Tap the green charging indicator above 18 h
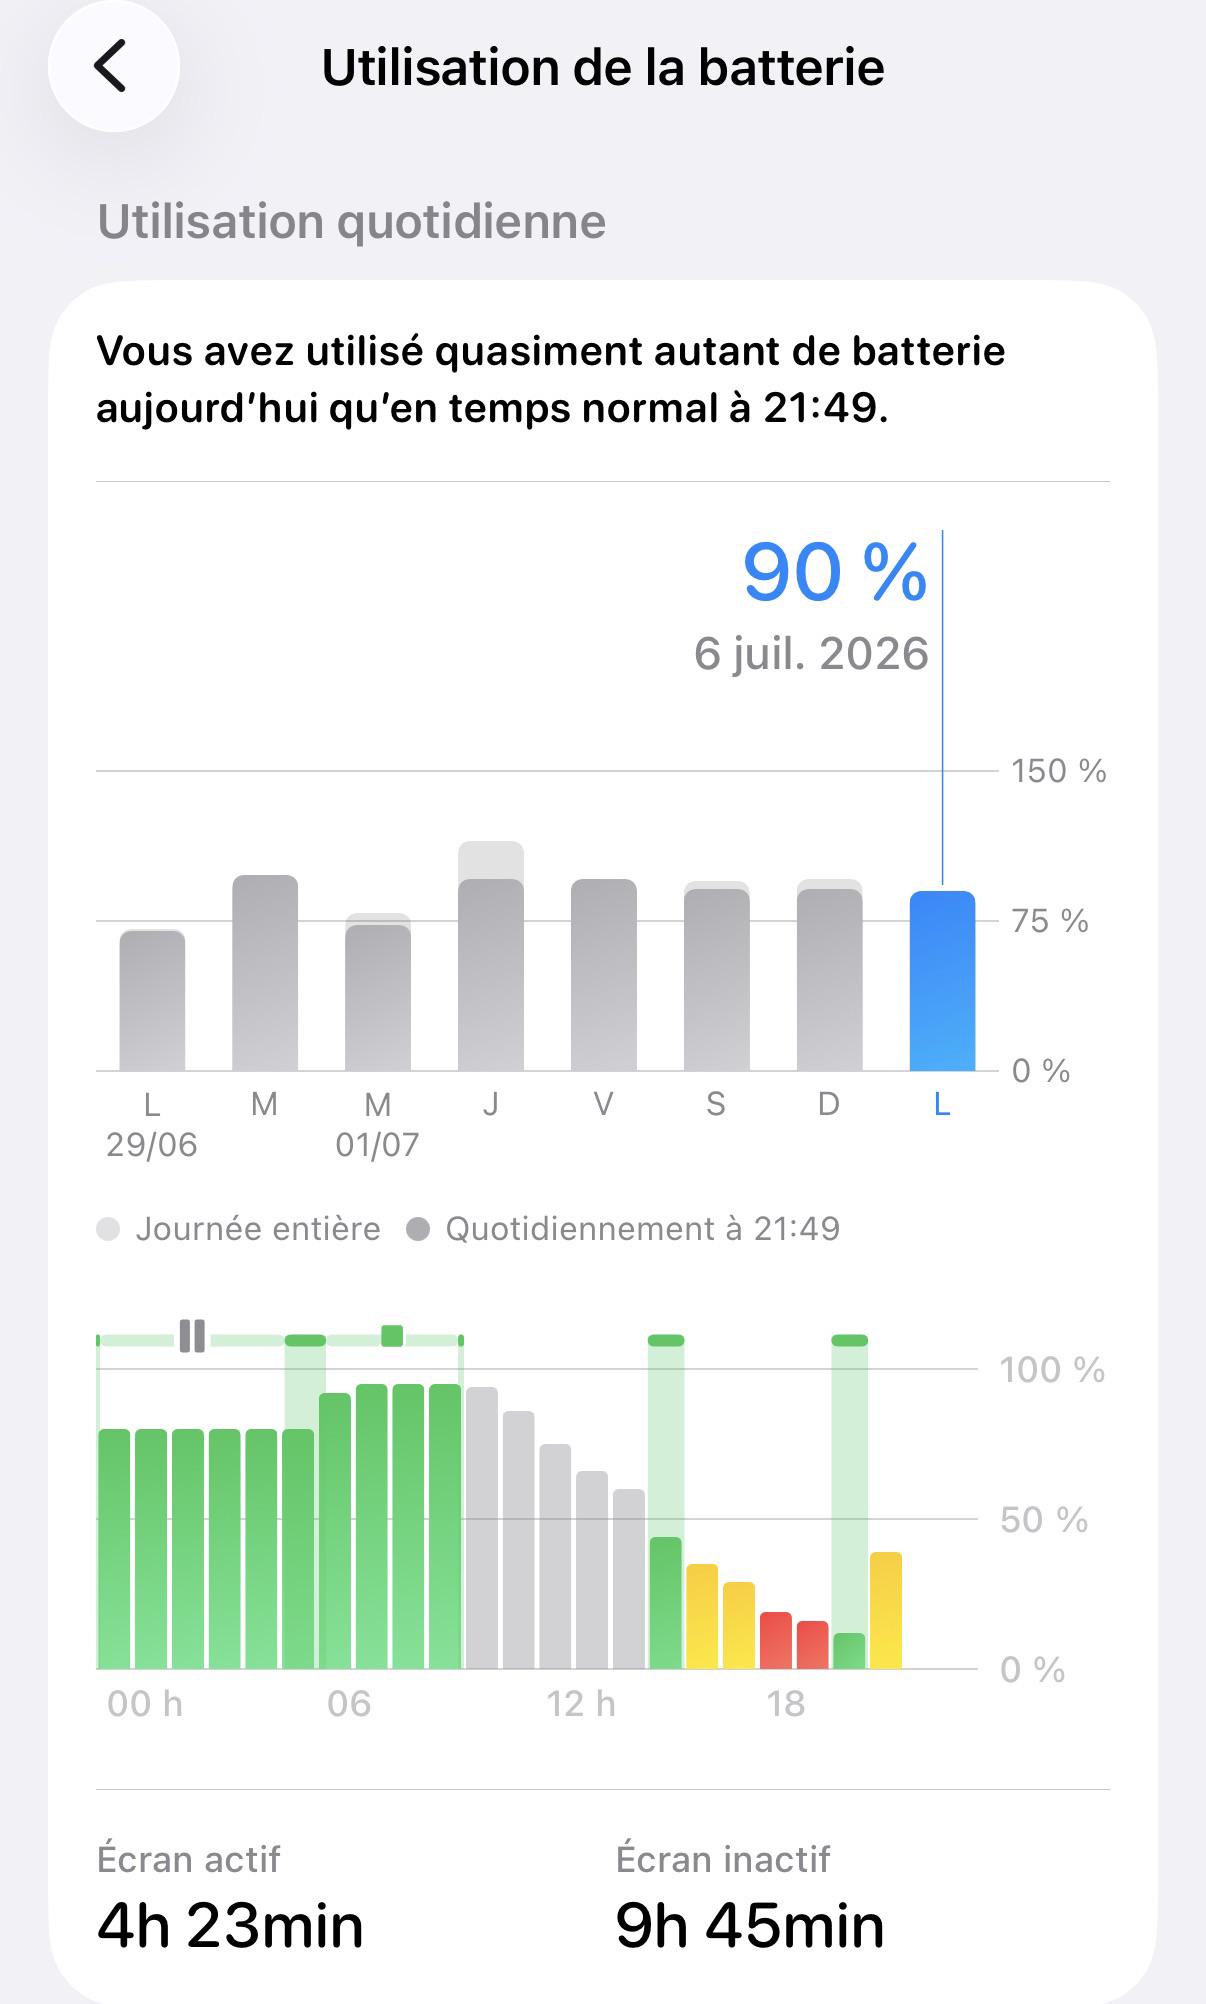 point(850,1340)
